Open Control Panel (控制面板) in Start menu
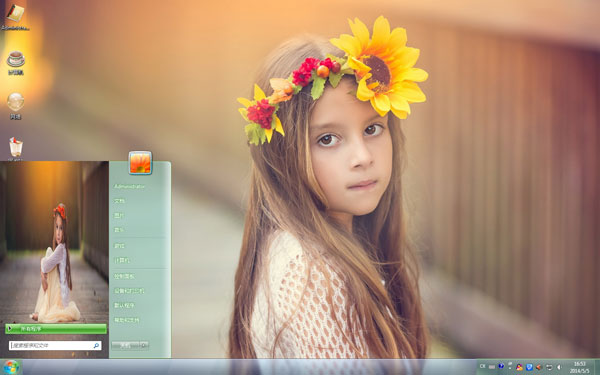600x375 pixels. 124,276
